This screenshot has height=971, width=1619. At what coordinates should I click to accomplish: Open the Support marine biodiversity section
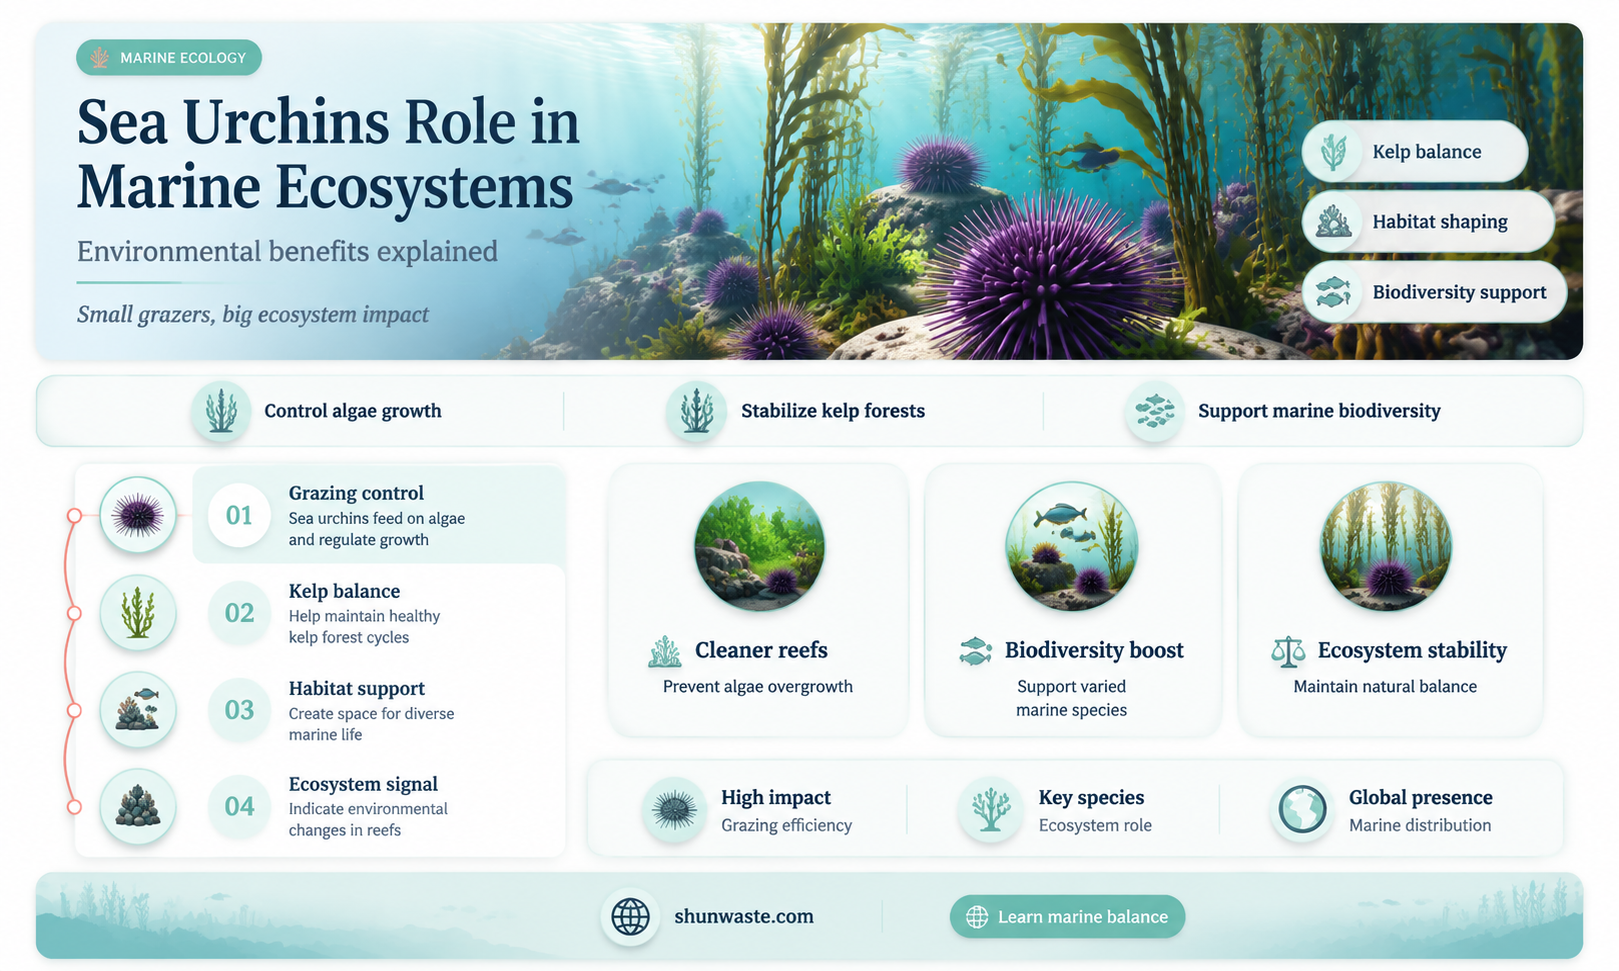[1319, 411]
